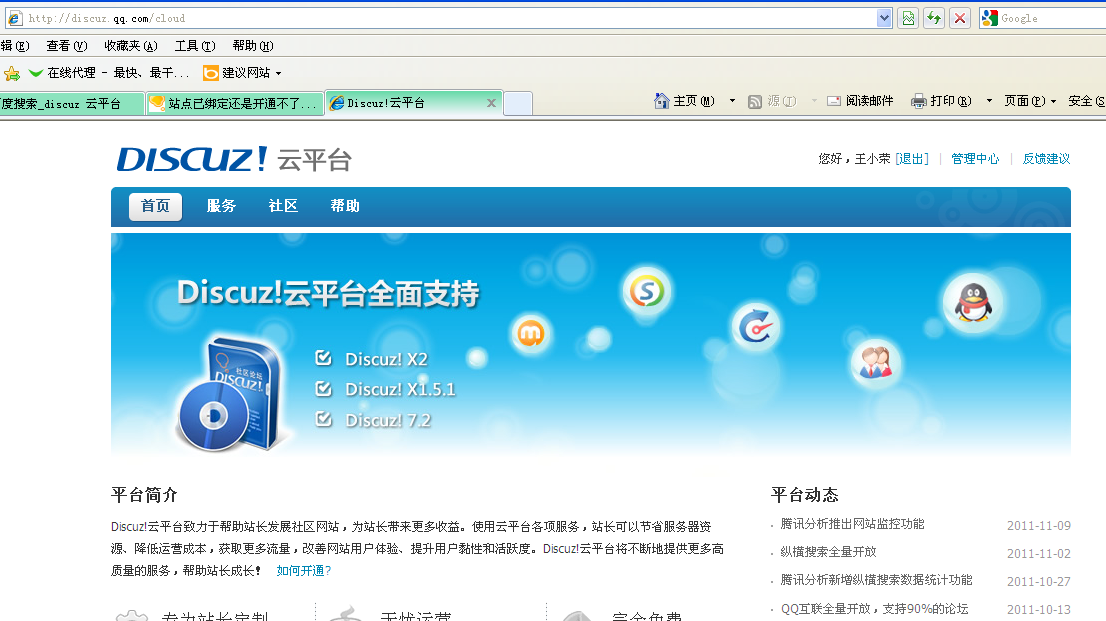The width and height of the screenshot is (1106, 621).
Task: Click the orange Sogou S bubble icon
Action: click(647, 291)
